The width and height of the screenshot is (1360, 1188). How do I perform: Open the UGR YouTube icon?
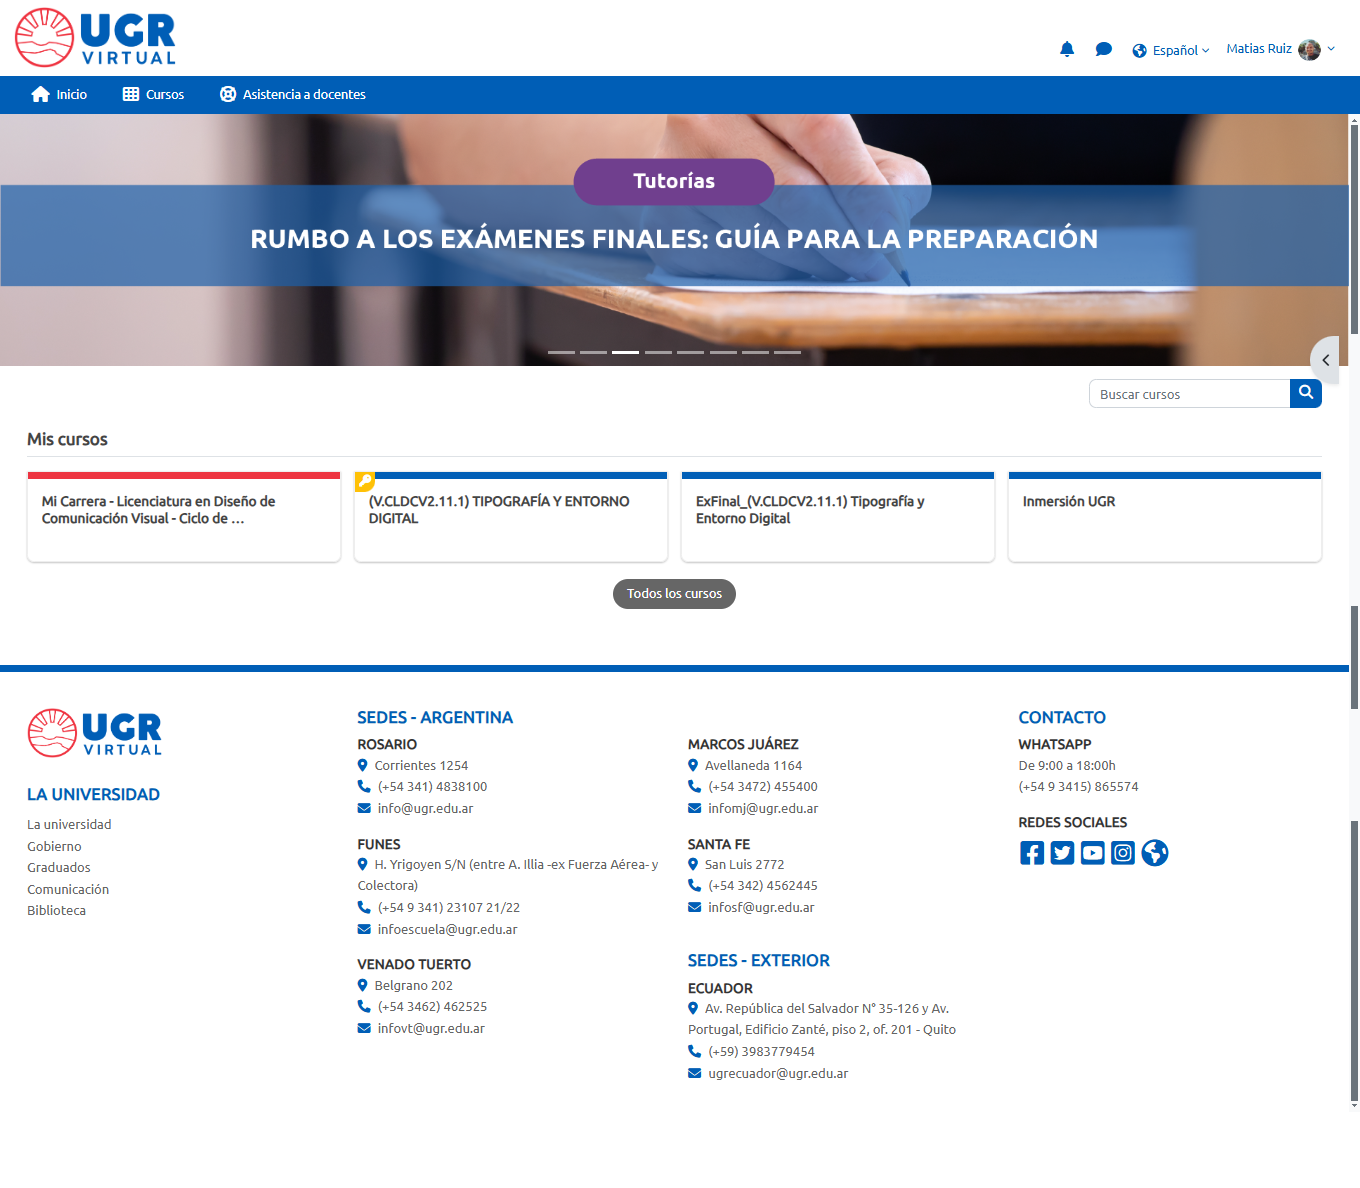coord(1093,853)
